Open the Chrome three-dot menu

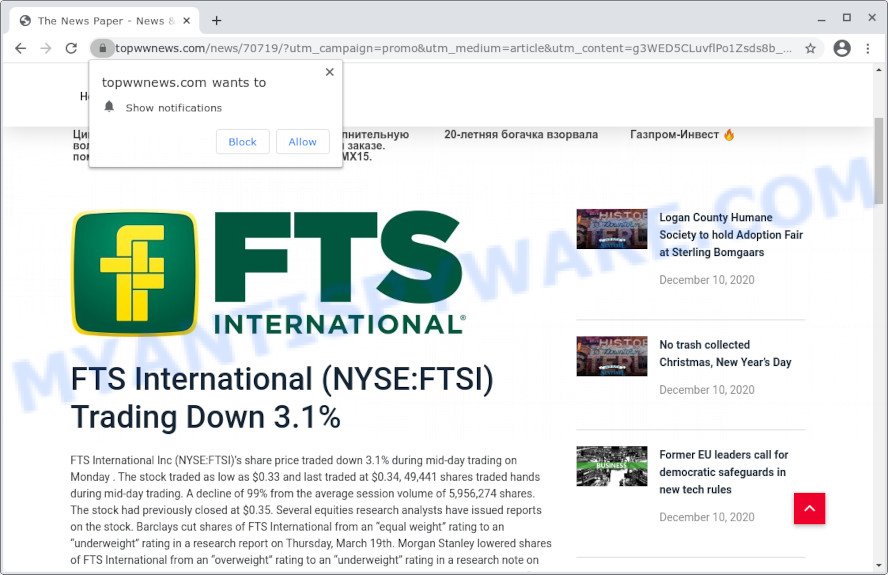[868, 48]
